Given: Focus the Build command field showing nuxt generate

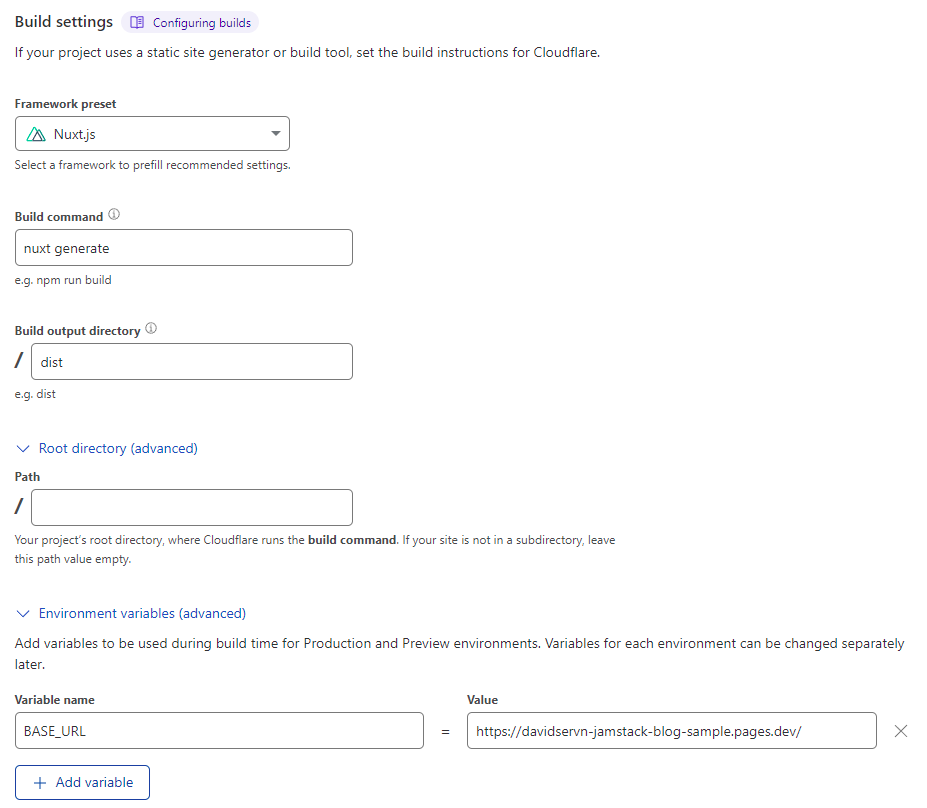Looking at the screenshot, I should pyautogui.click(x=183, y=247).
